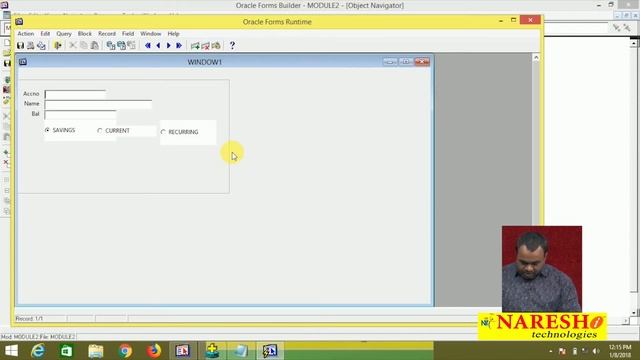Click the Copy icon in the runtime toolbar

84,45
